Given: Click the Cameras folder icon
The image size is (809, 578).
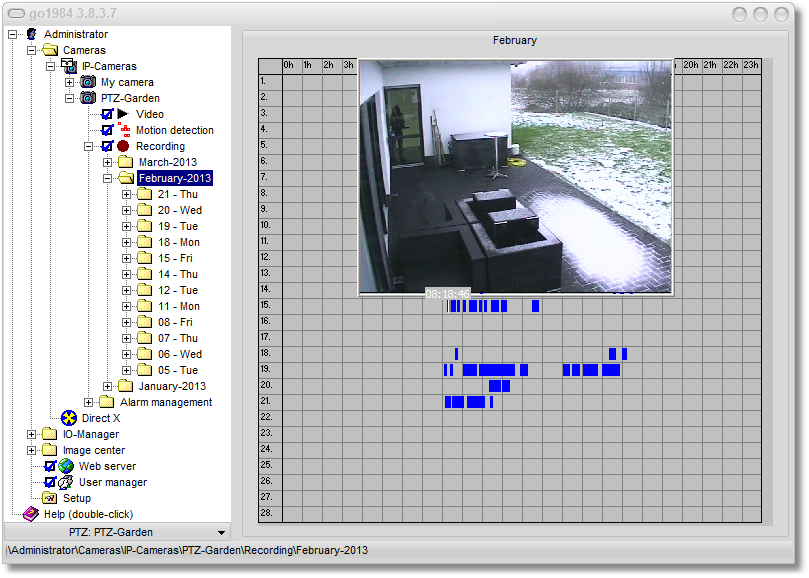Looking at the screenshot, I should pyautogui.click(x=51, y=50).
